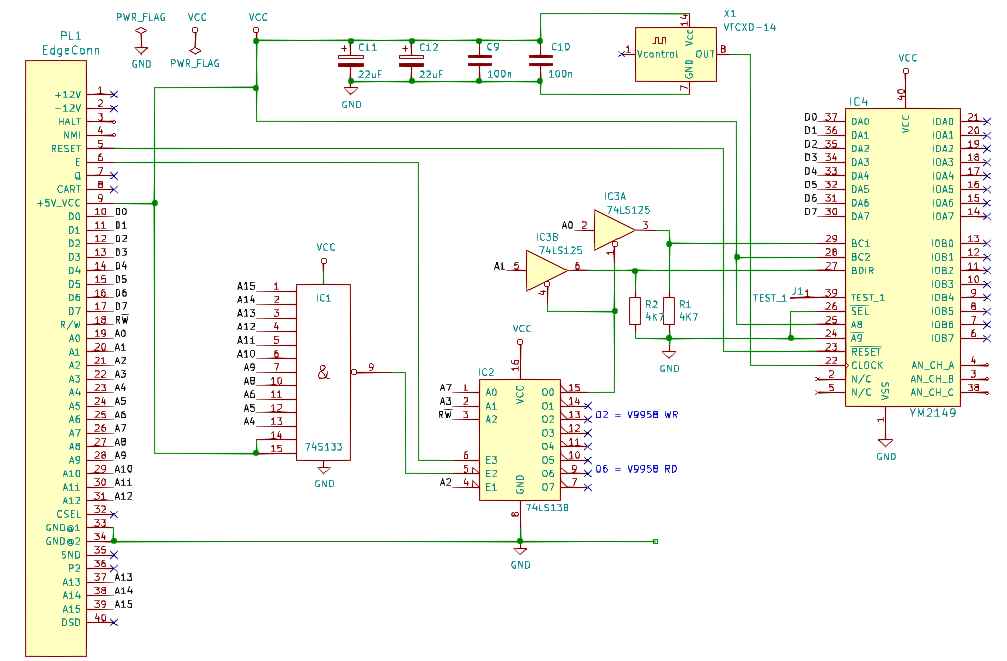
Task: Click the VCC power symbol above IC2 pin 16
Action: pyautogui.click(x=520, y=342)
